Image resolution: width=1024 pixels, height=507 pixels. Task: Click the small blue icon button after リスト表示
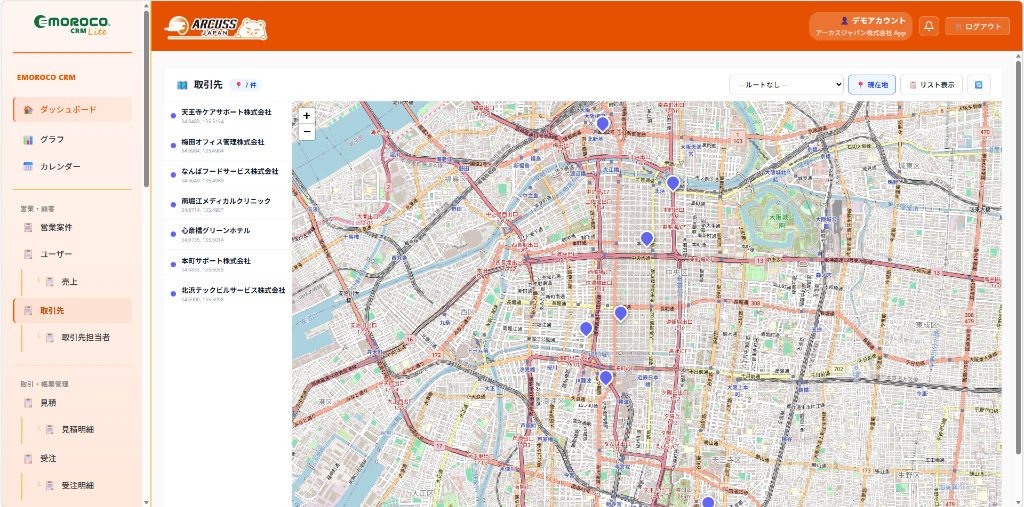(x=979, y=84)
